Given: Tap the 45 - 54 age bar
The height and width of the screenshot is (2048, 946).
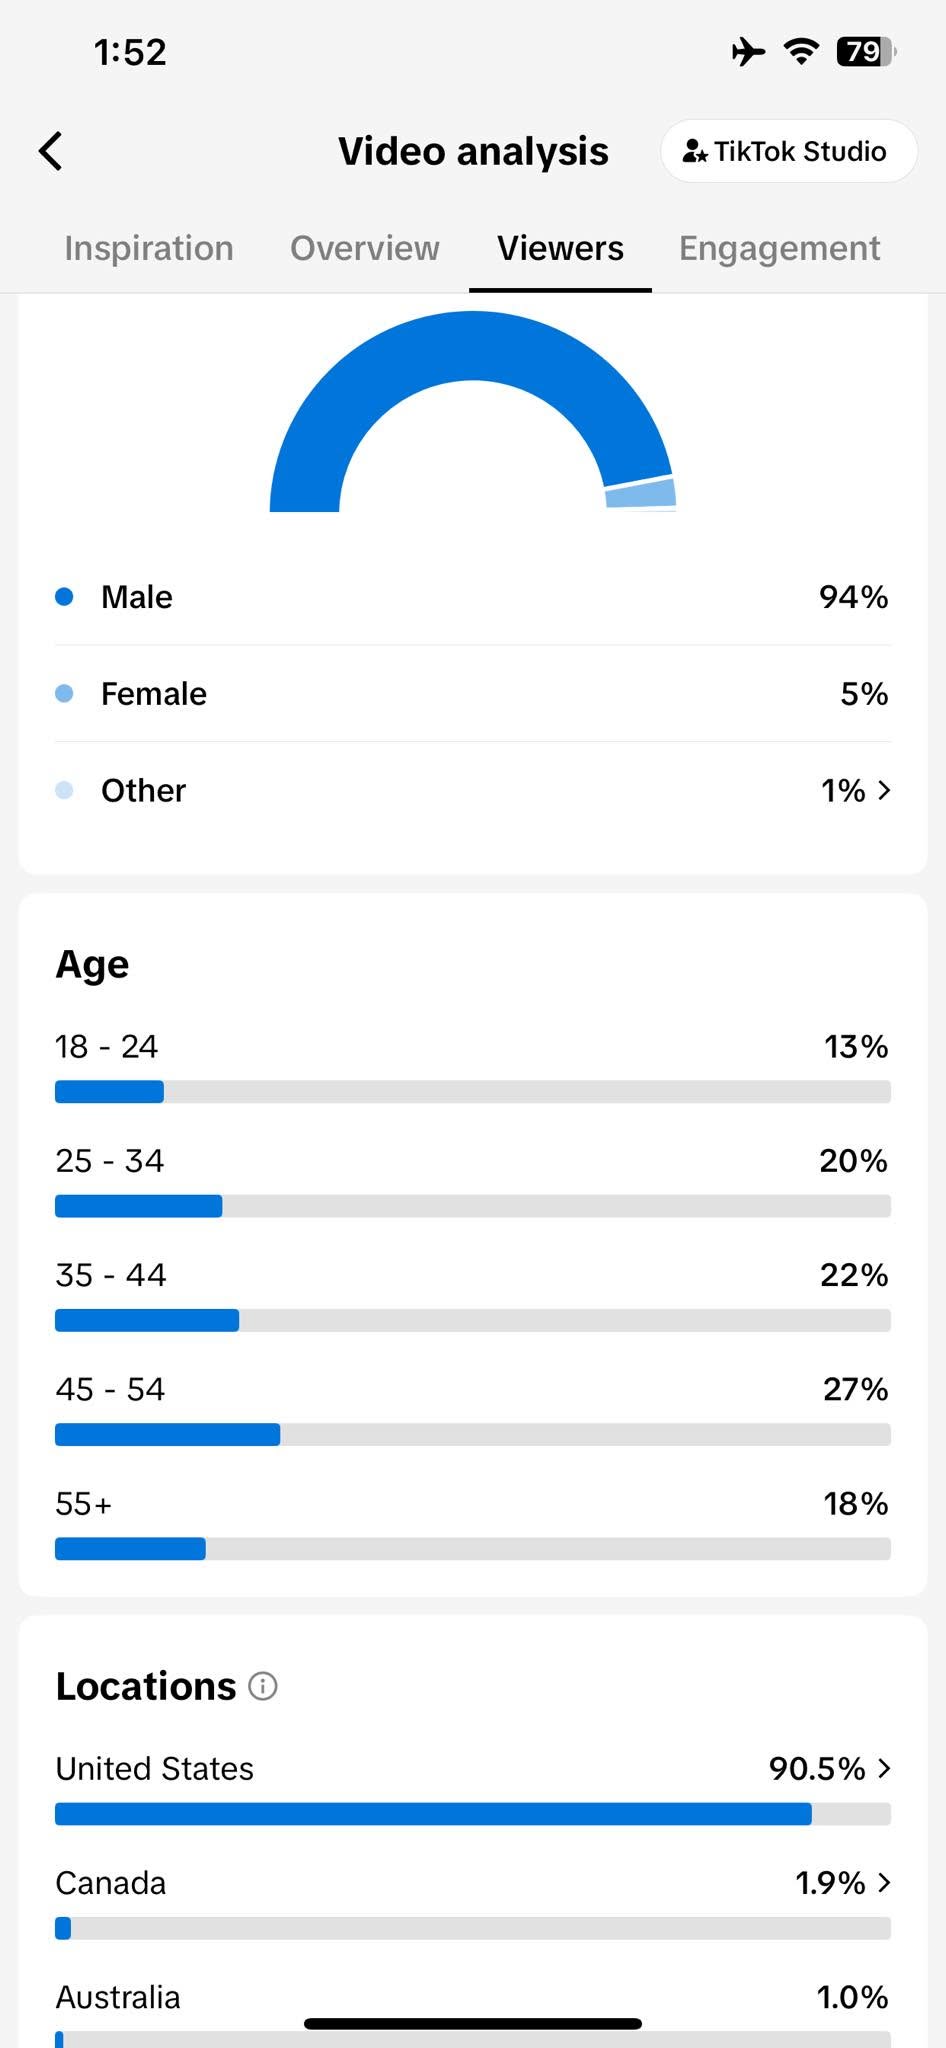Looking at the screenshot, I should tap(473, 1435).
